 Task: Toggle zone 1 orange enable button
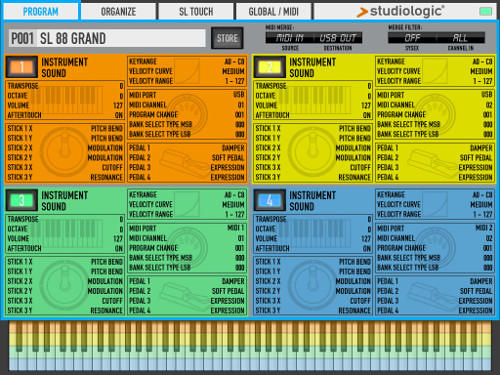tap(22, 67)
